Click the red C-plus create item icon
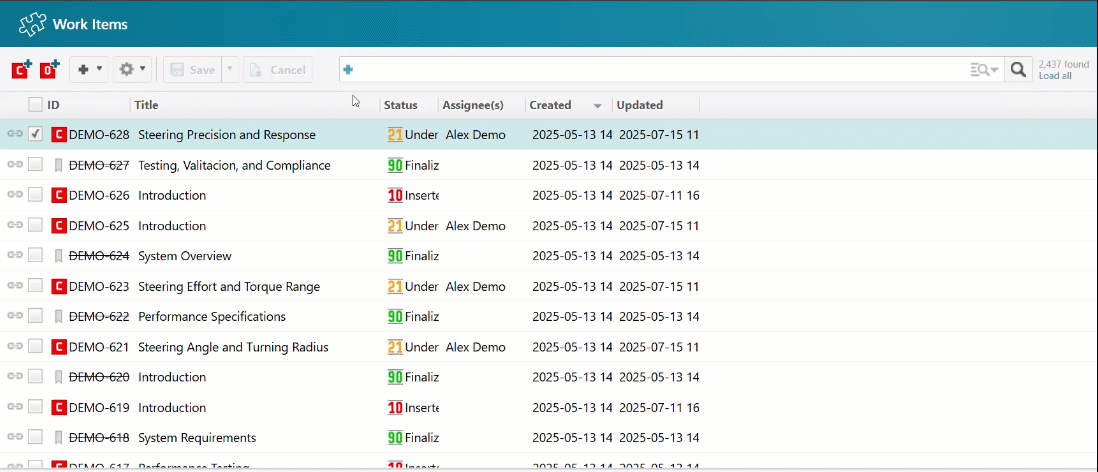1098x472 pixels. pos(21,69)
